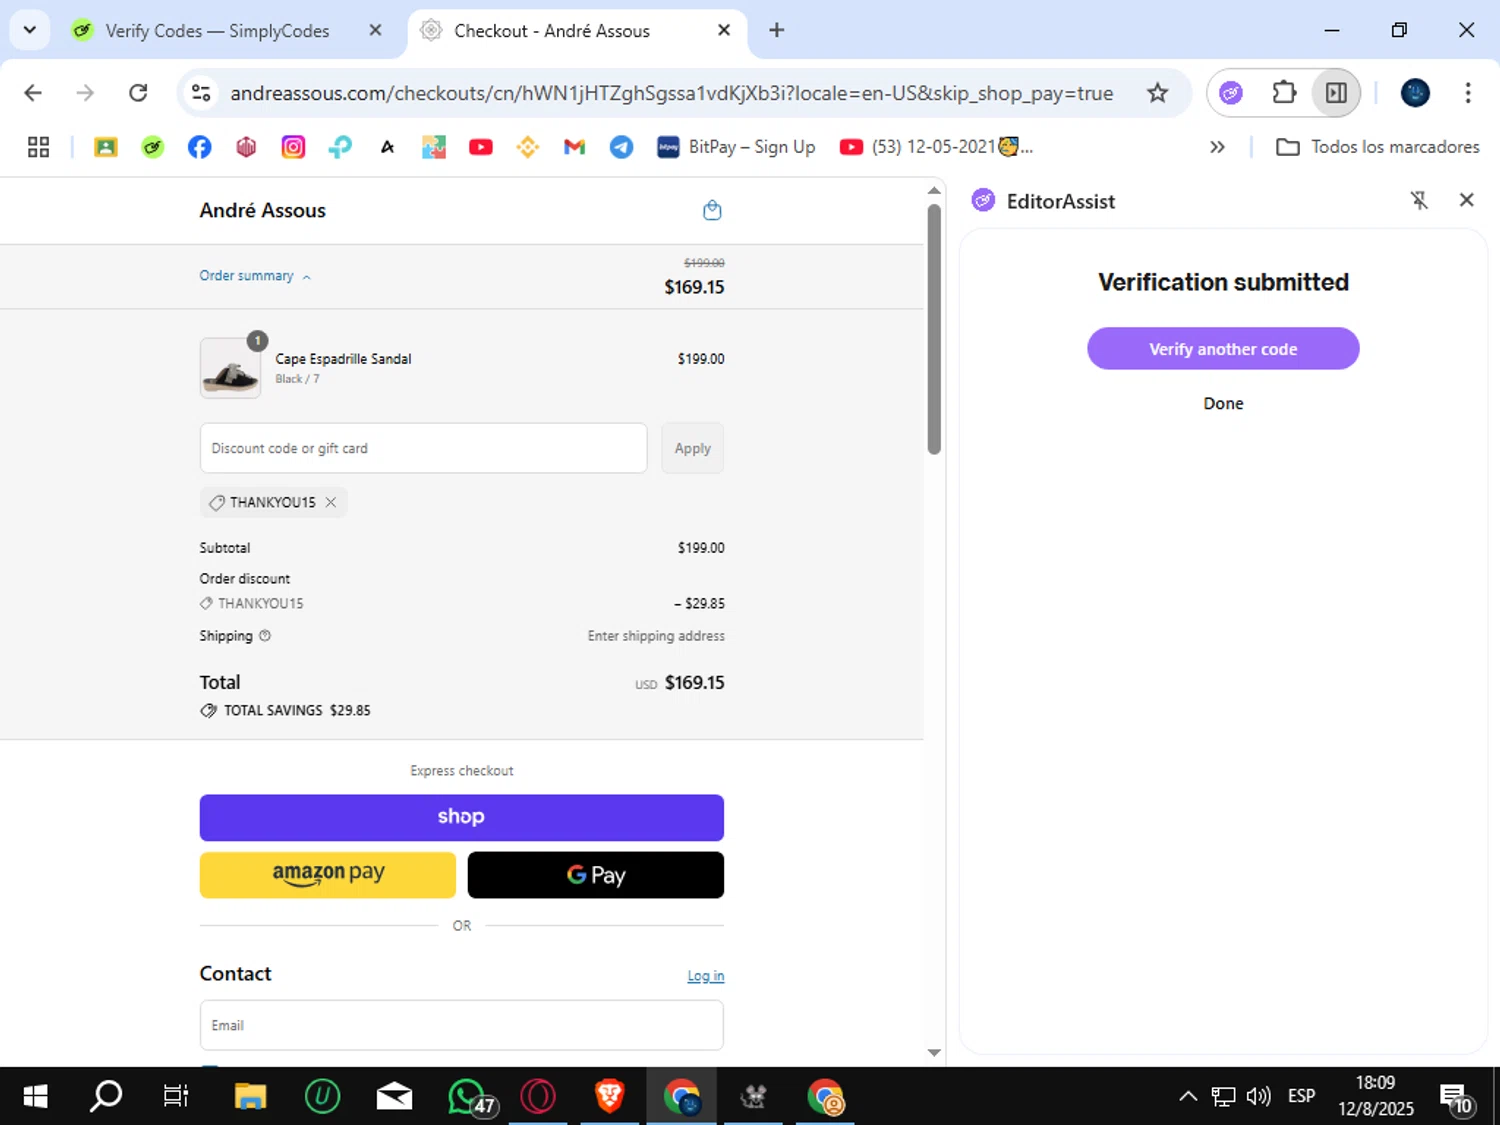Close the Checkout tab
Screen dimensions: 1500x1125
coord(724,31)
